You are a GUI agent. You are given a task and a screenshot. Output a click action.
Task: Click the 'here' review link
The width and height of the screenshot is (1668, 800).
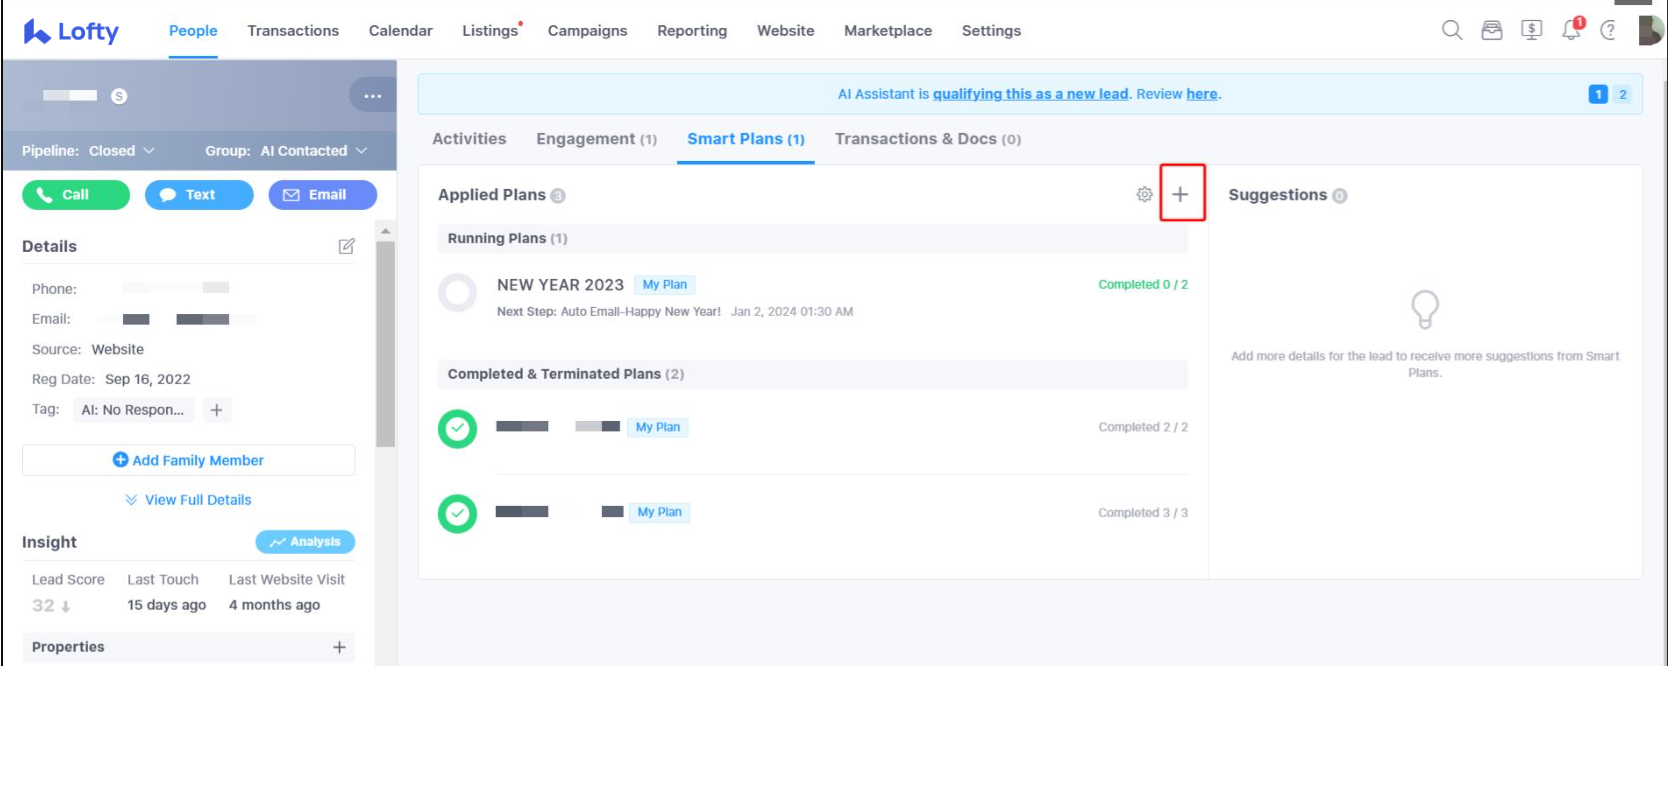coord(1202,94)
